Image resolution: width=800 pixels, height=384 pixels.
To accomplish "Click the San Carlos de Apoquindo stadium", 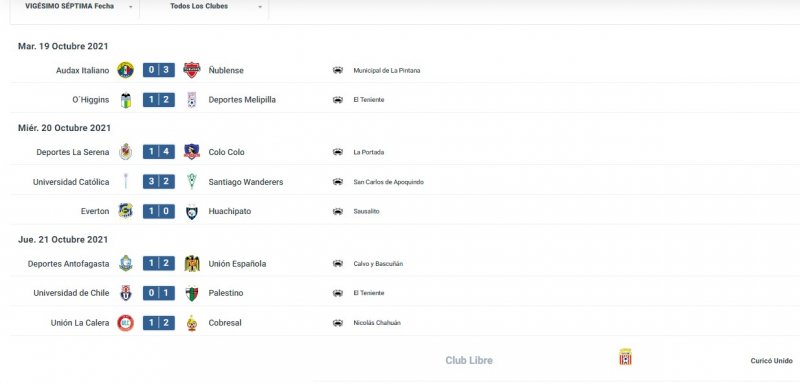I will pos(388,182).
